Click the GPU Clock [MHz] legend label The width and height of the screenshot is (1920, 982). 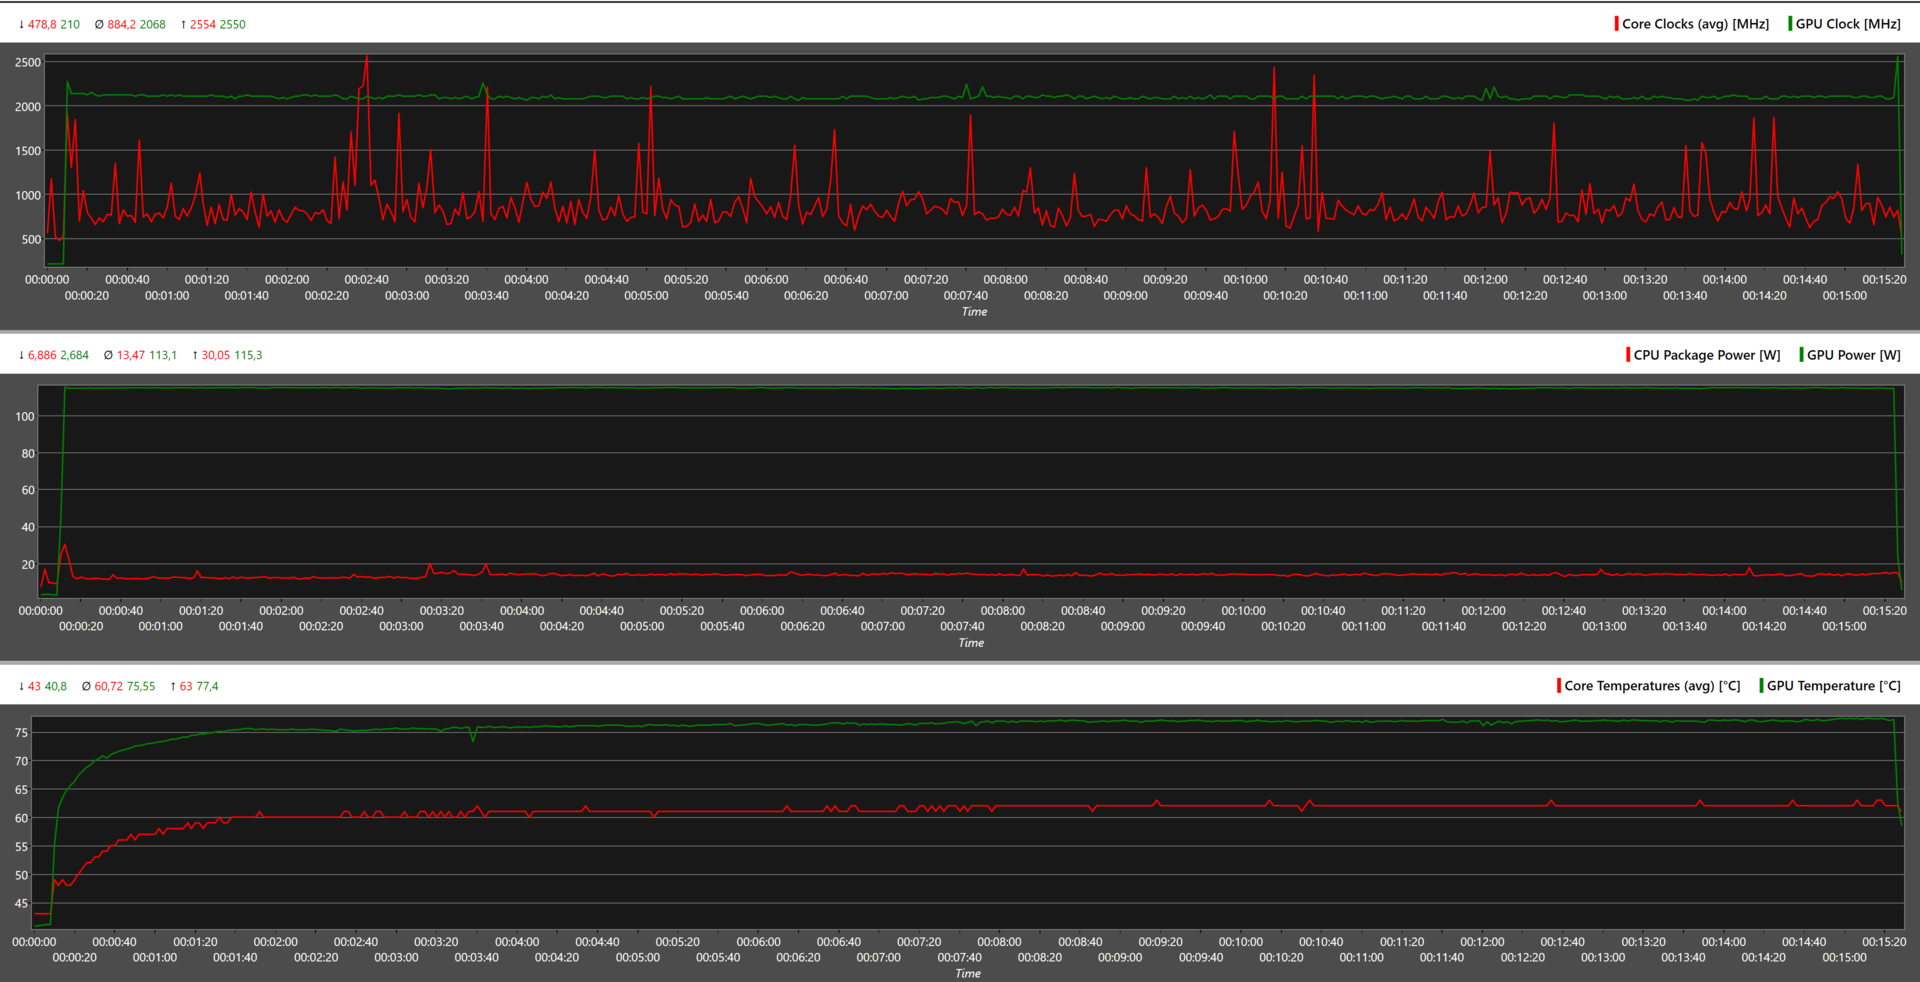1848,24
